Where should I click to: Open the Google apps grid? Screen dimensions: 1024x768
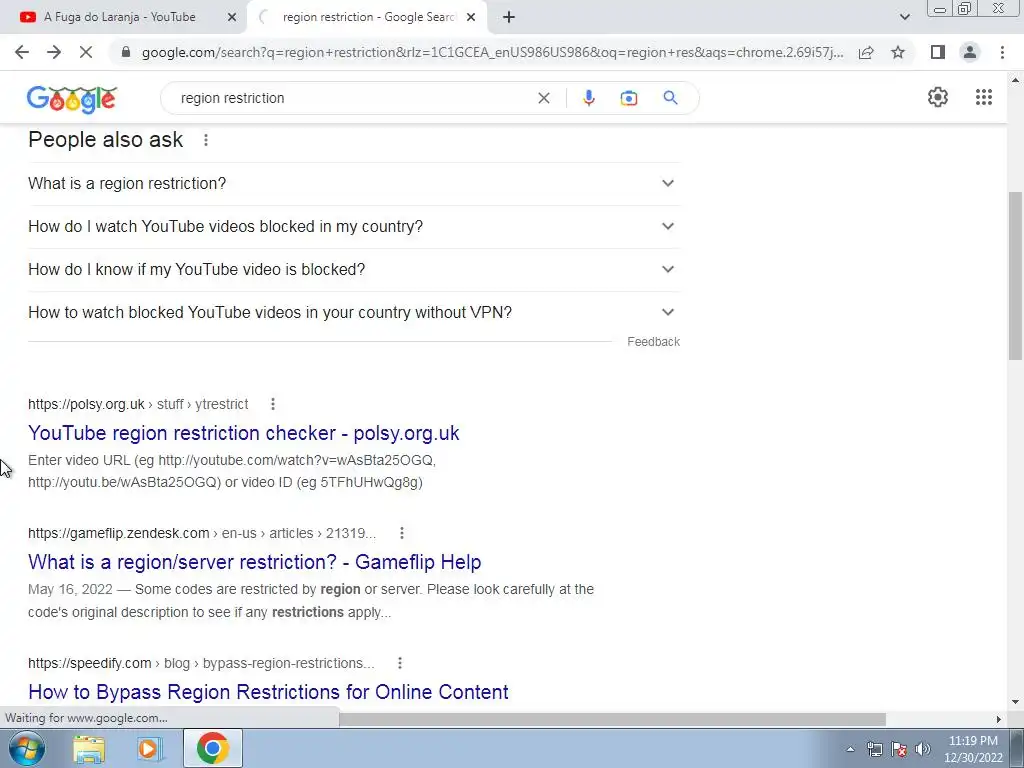(x=984, y=97)
